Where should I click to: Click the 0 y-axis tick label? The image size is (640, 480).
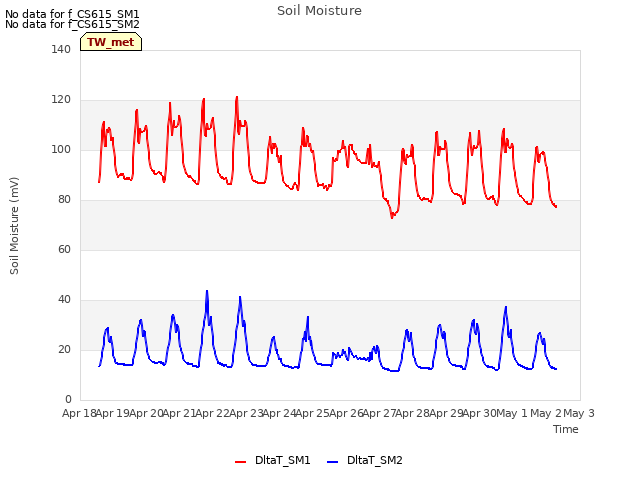[68, 399]
